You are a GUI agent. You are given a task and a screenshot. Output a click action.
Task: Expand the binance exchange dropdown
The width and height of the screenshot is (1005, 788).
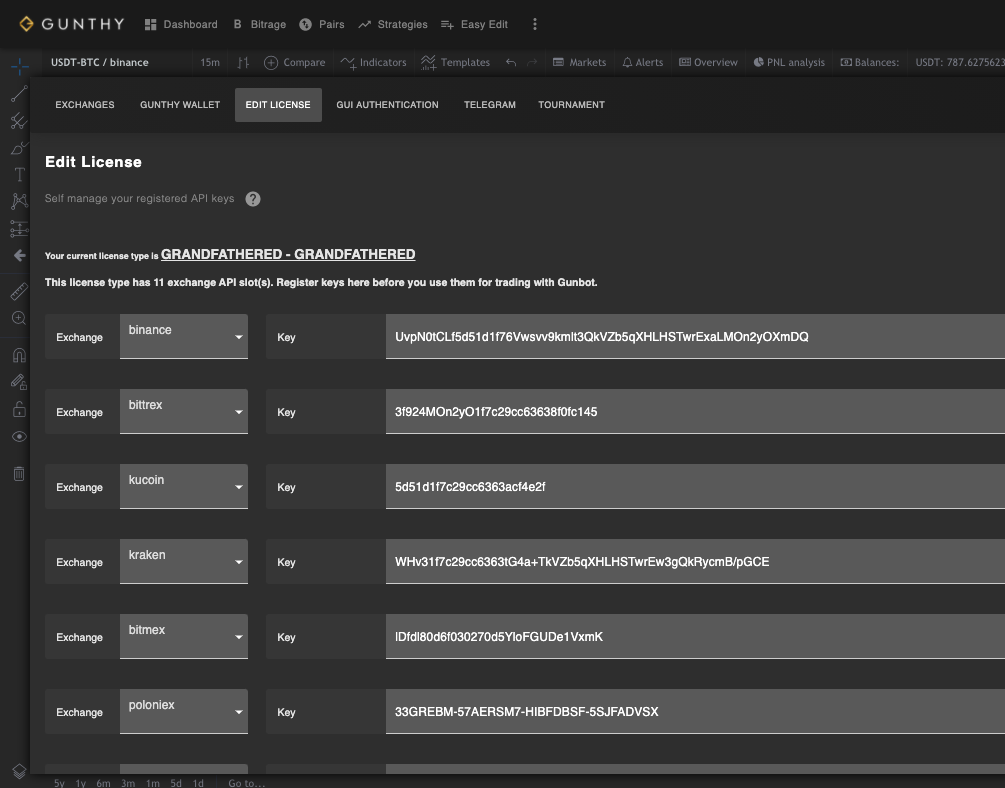184,337
